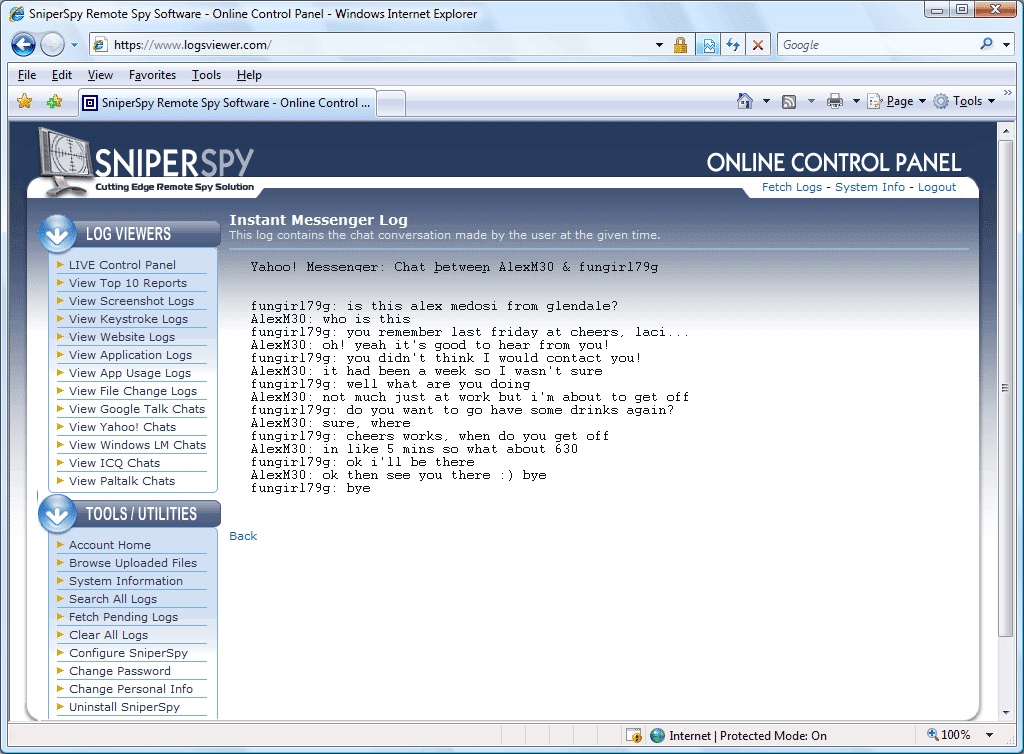Screen dimensions: 1024x754
Task: Open recent pages dropdown beside navigation arrows
Action: coord(74,45)
